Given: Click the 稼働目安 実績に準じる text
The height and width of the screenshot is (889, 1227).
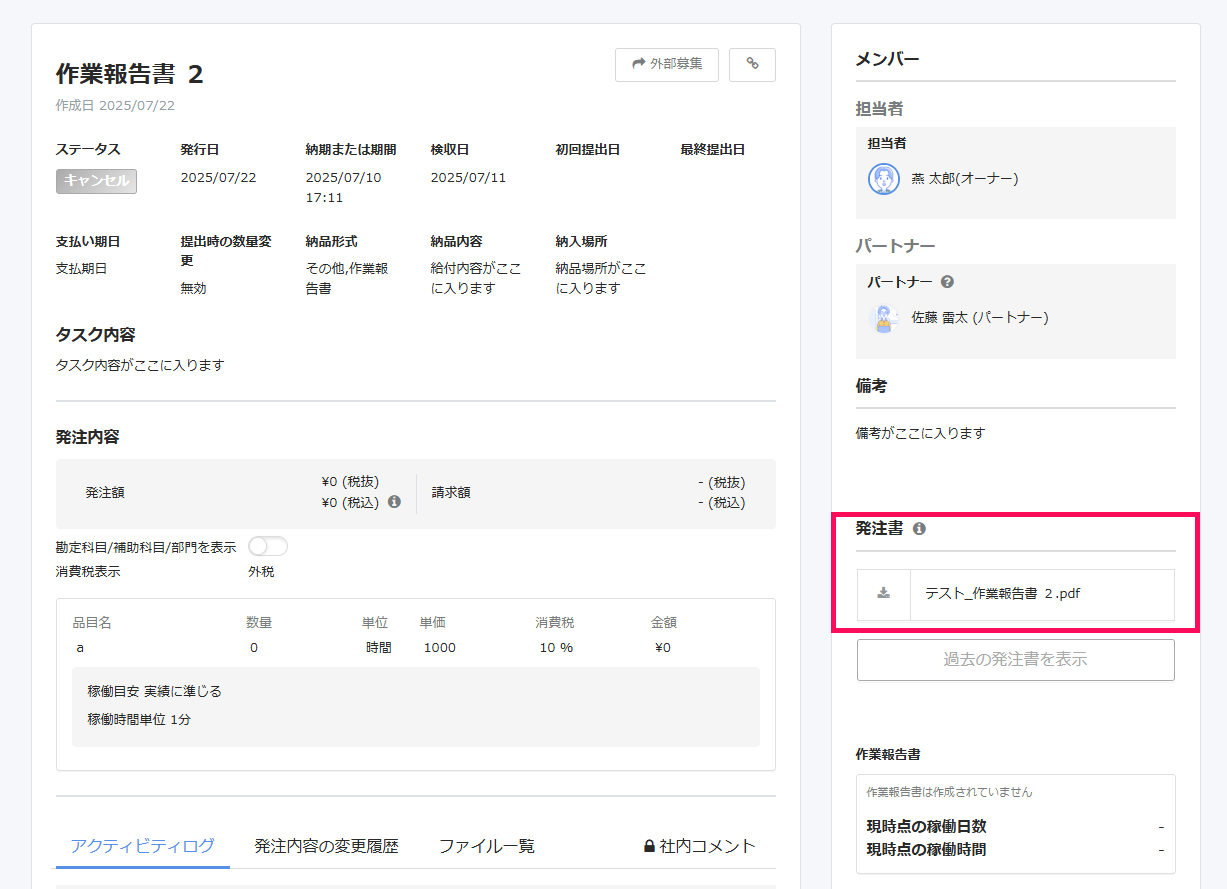Looking at the screenshot, I should point(155,691).
